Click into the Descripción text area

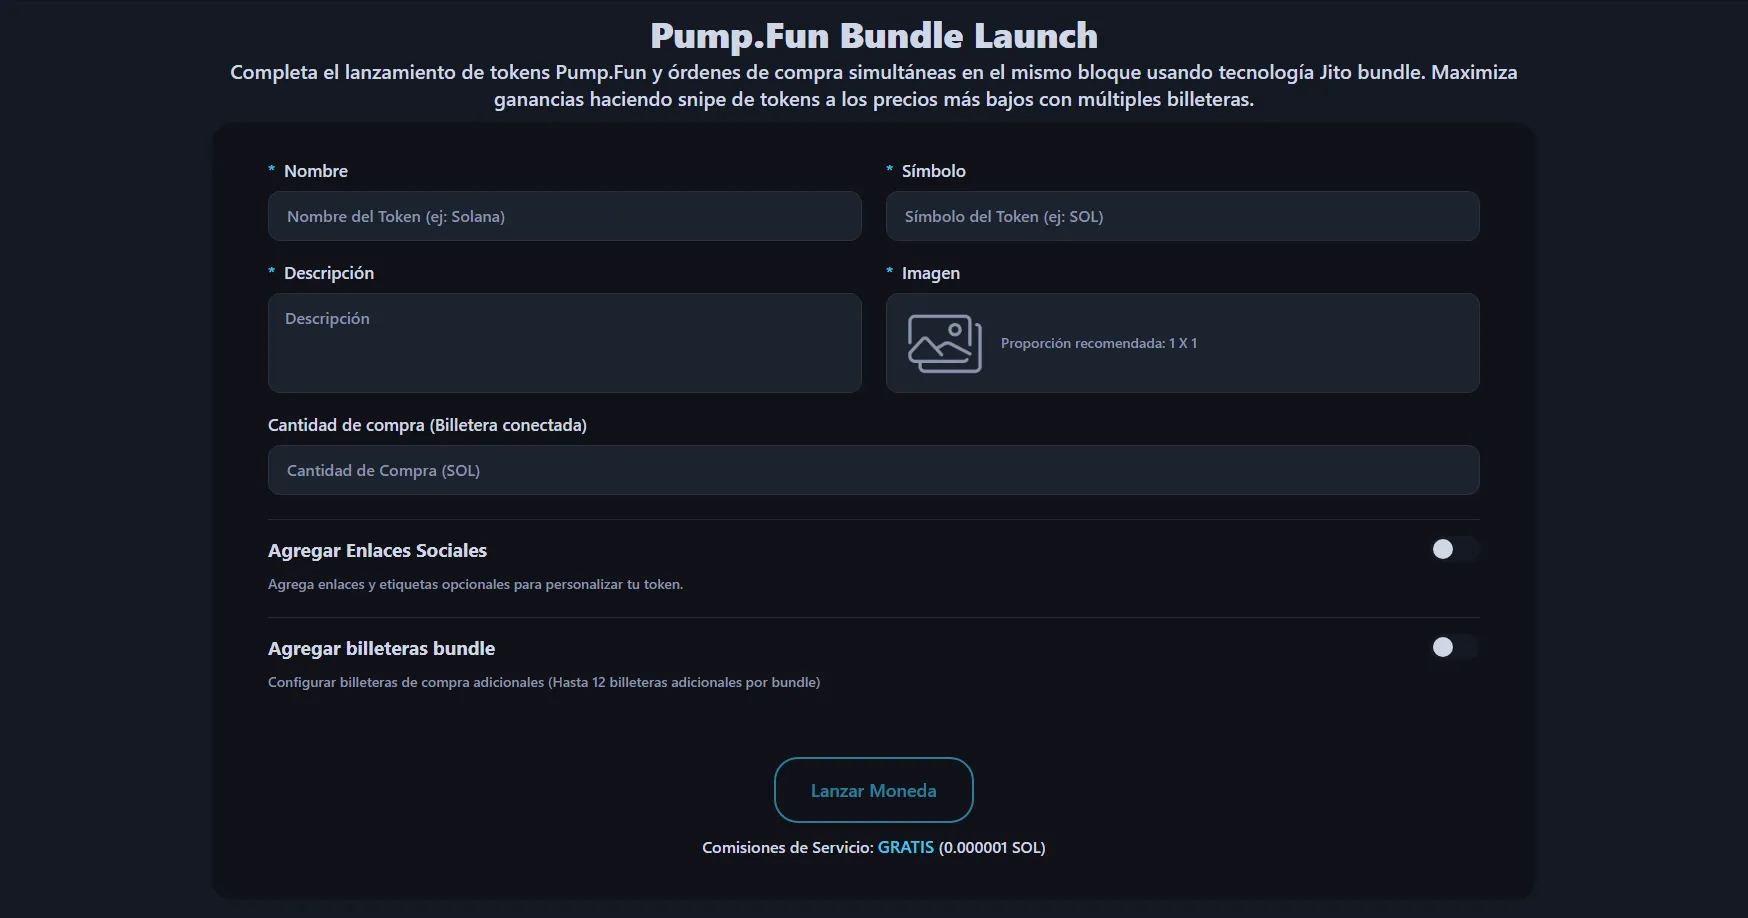tap(564, 343)
